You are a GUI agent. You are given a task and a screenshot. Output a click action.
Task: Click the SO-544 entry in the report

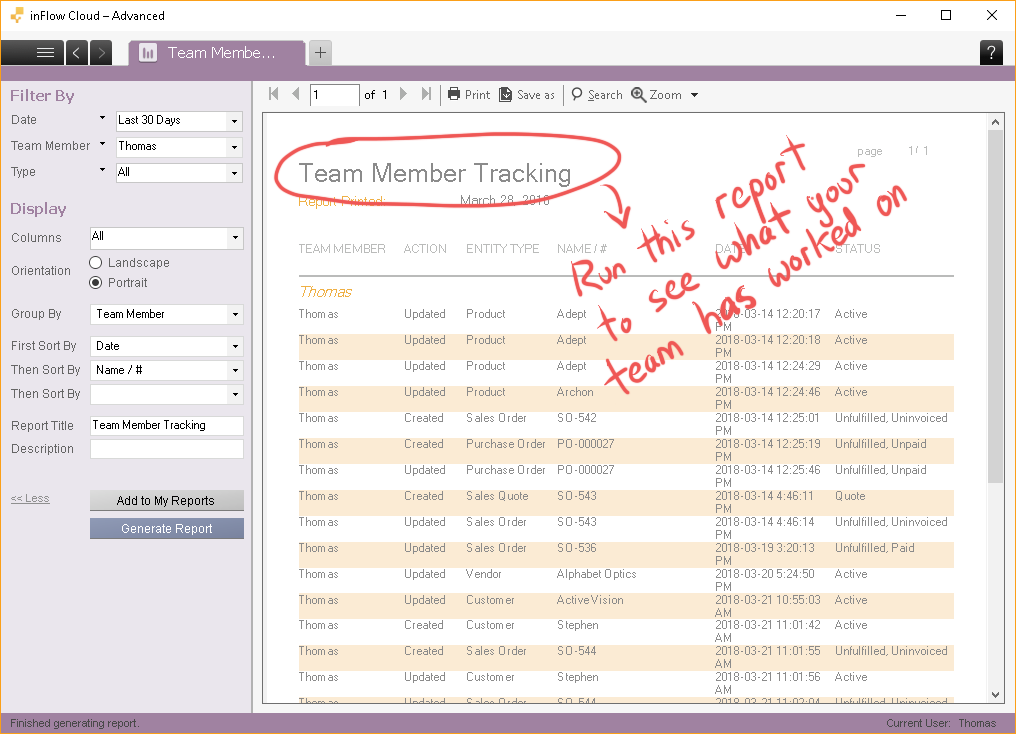(x=577, y=651)
